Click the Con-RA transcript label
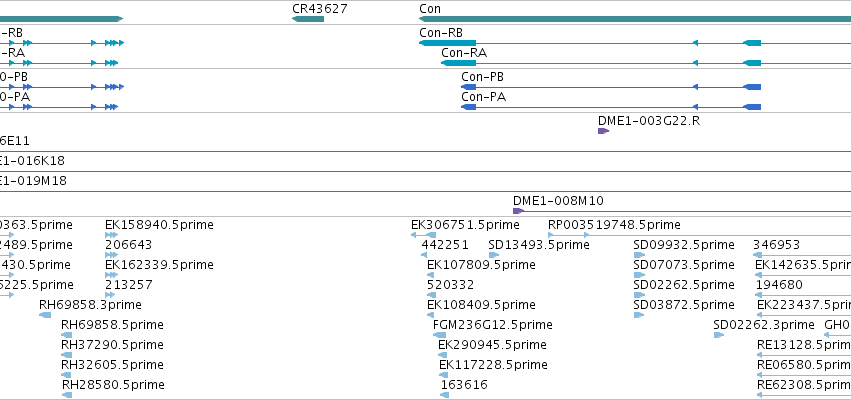The image size is (851, 400). tap(464, 53)
